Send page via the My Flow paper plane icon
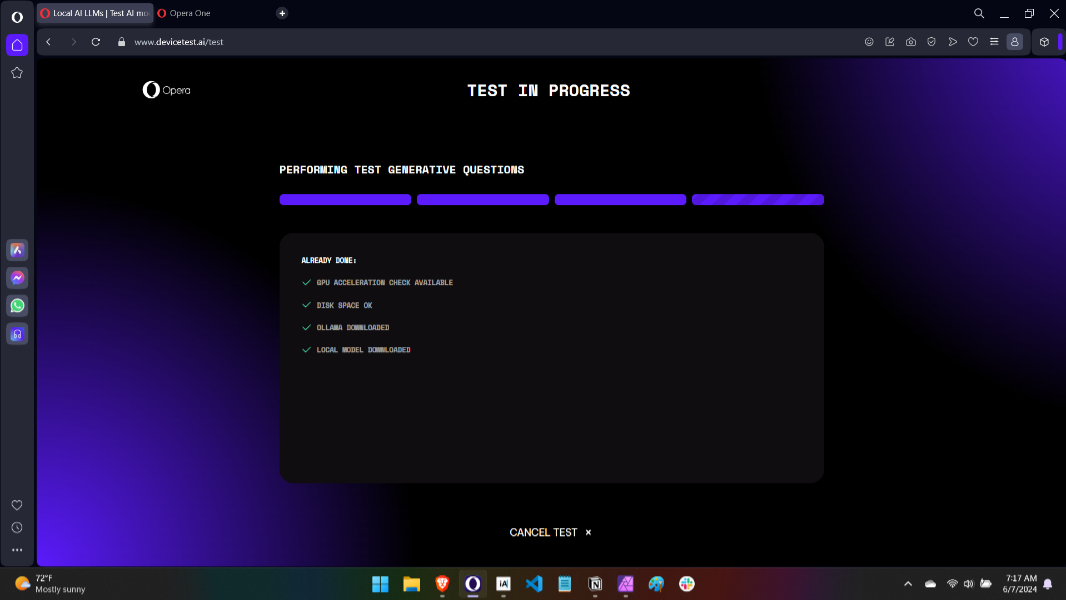Viewport: 1066px width, 600px height. 952,42
